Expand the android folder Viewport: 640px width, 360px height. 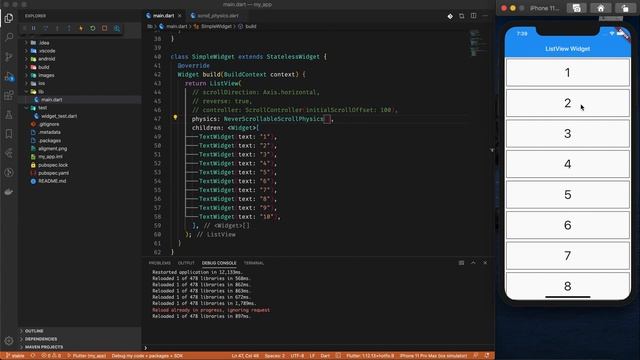[27, 59]
